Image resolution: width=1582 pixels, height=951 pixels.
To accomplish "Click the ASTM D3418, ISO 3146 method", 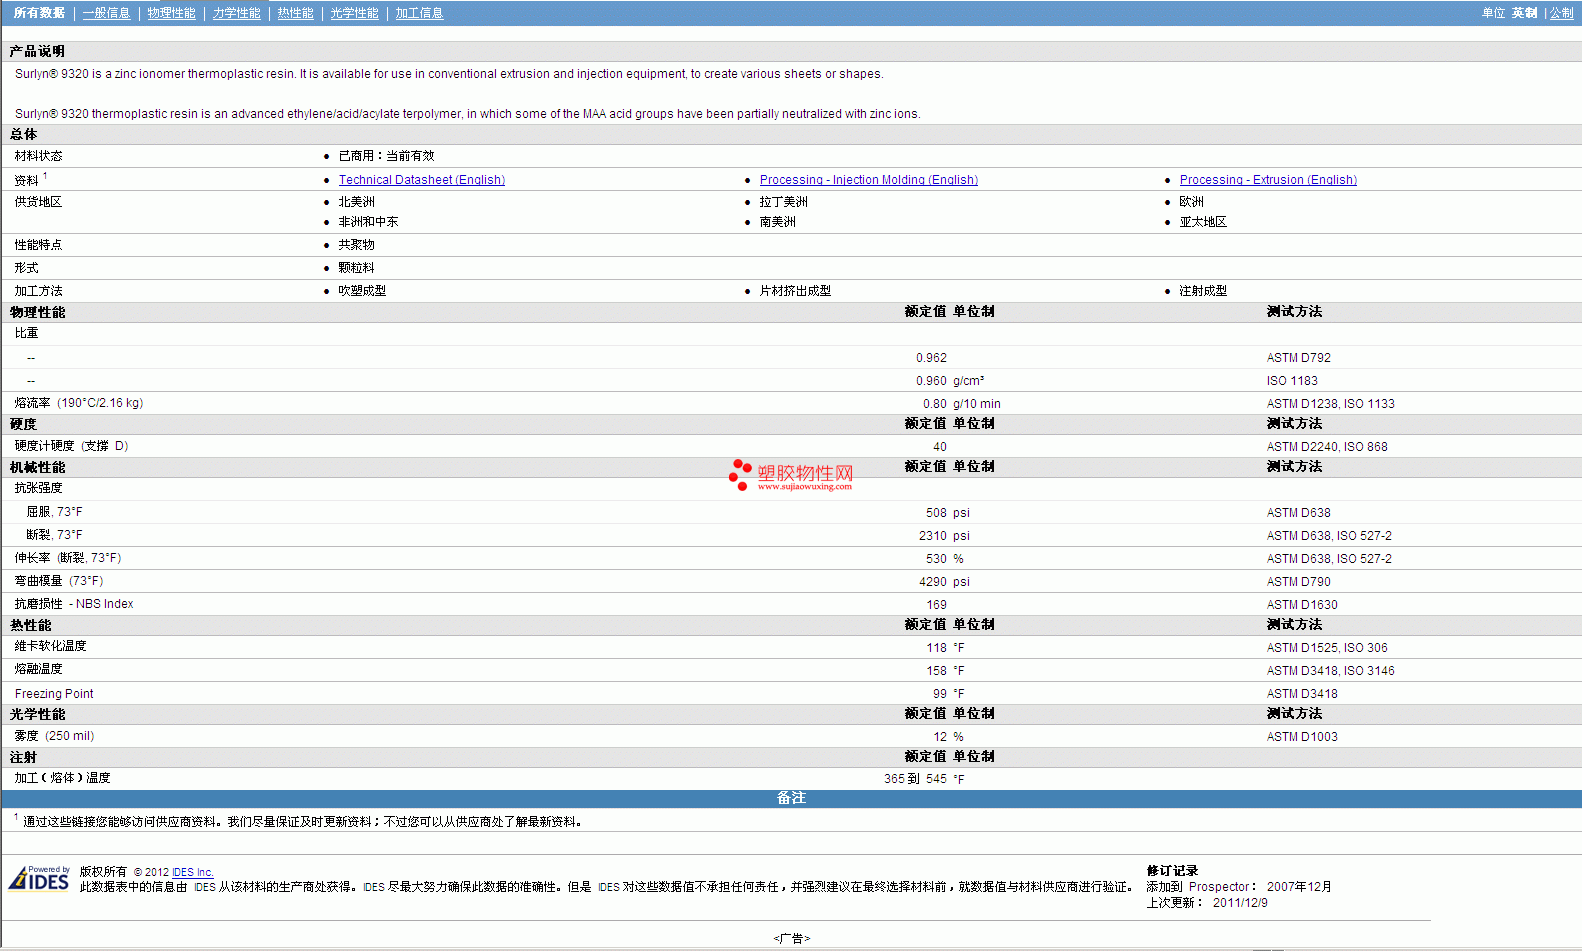I will pyautogui.click(x=1331, y=671).
